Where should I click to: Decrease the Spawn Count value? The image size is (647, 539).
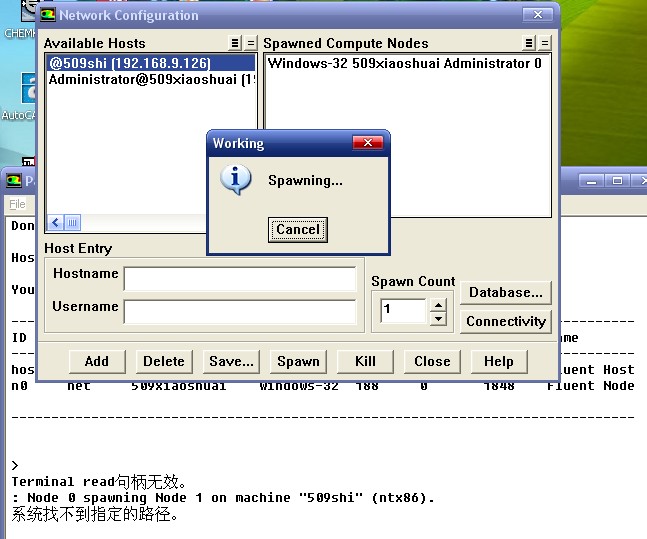pos(438,319)
